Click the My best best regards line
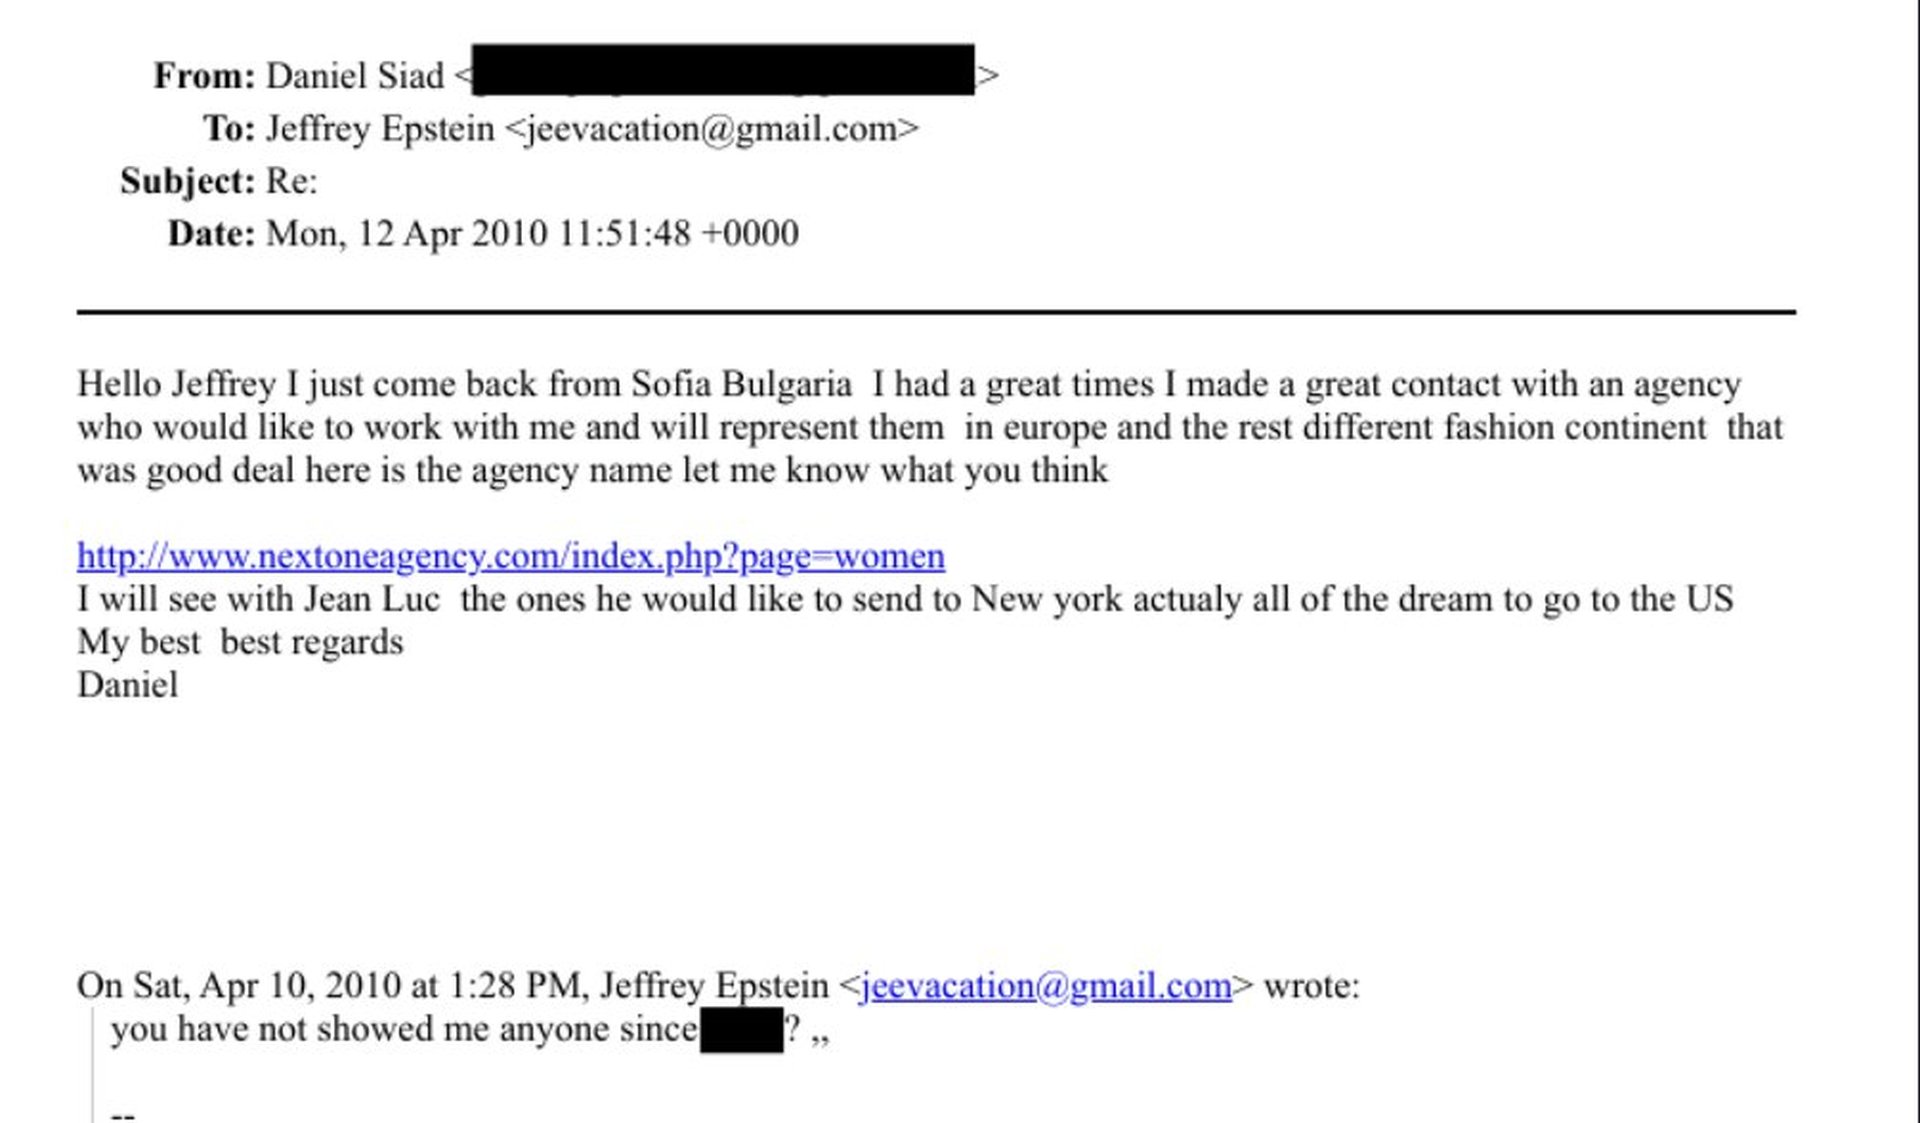 (x=240, y=642)
